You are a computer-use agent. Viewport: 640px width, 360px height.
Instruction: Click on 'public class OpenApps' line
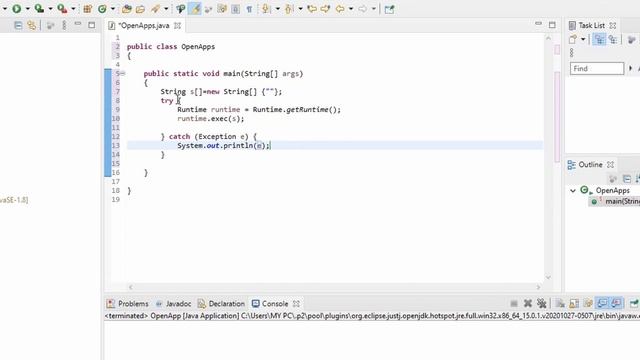pos(171,47)
